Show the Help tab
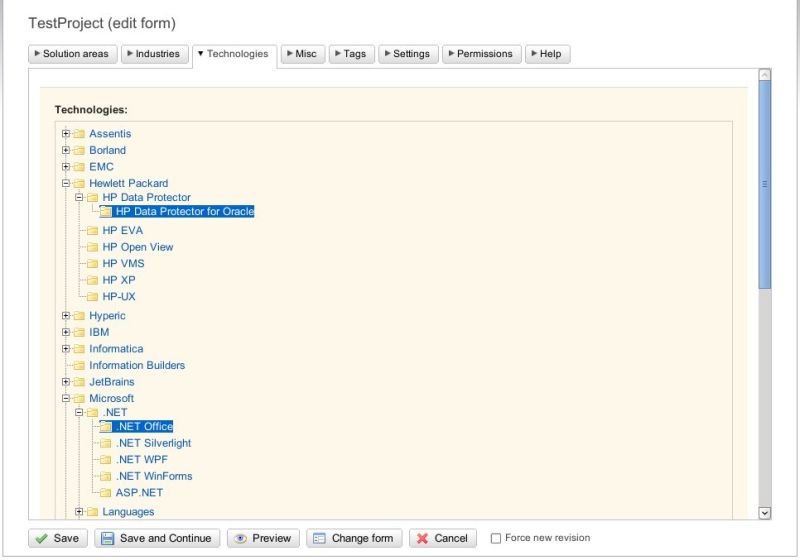 [547, 54]
